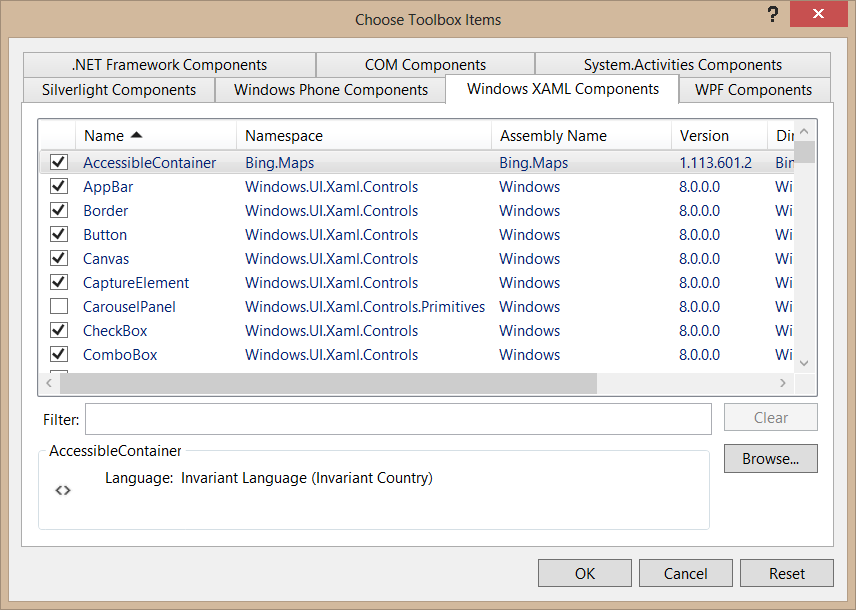Select the COM Components tab
This screenshot has height=610, width=856.
pyautogui.click(x=425, y=65)
